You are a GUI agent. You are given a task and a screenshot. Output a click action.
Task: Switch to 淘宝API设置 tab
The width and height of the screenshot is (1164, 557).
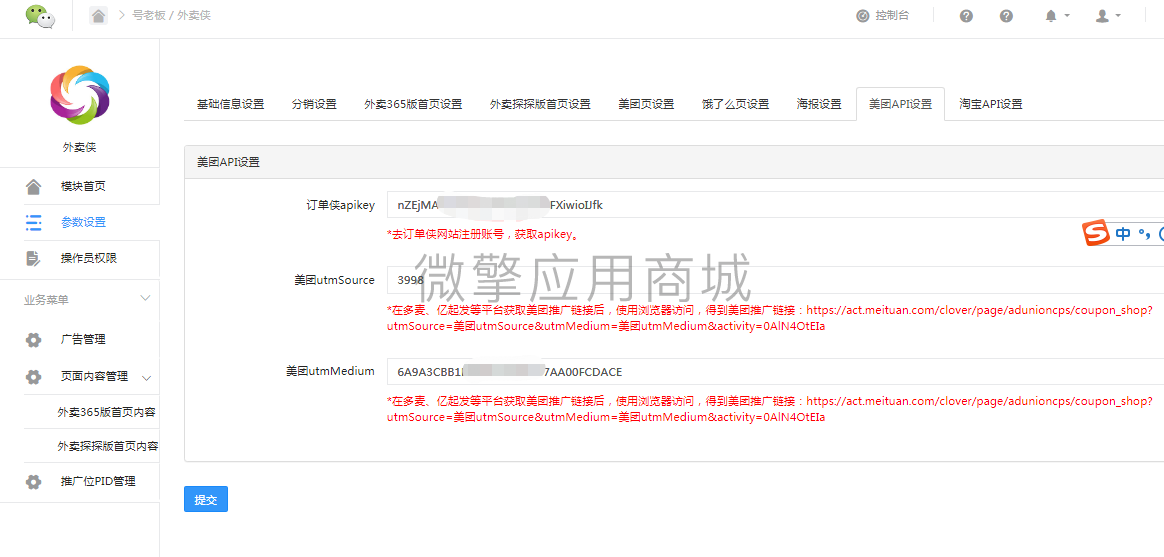(990, 104)
